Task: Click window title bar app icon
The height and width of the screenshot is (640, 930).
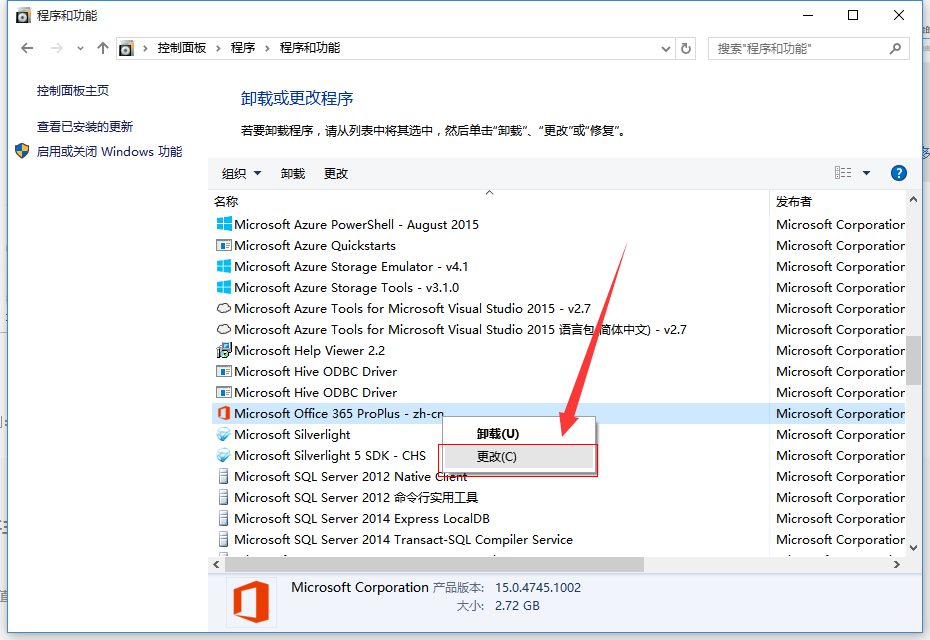Action: tap(23, 15)
